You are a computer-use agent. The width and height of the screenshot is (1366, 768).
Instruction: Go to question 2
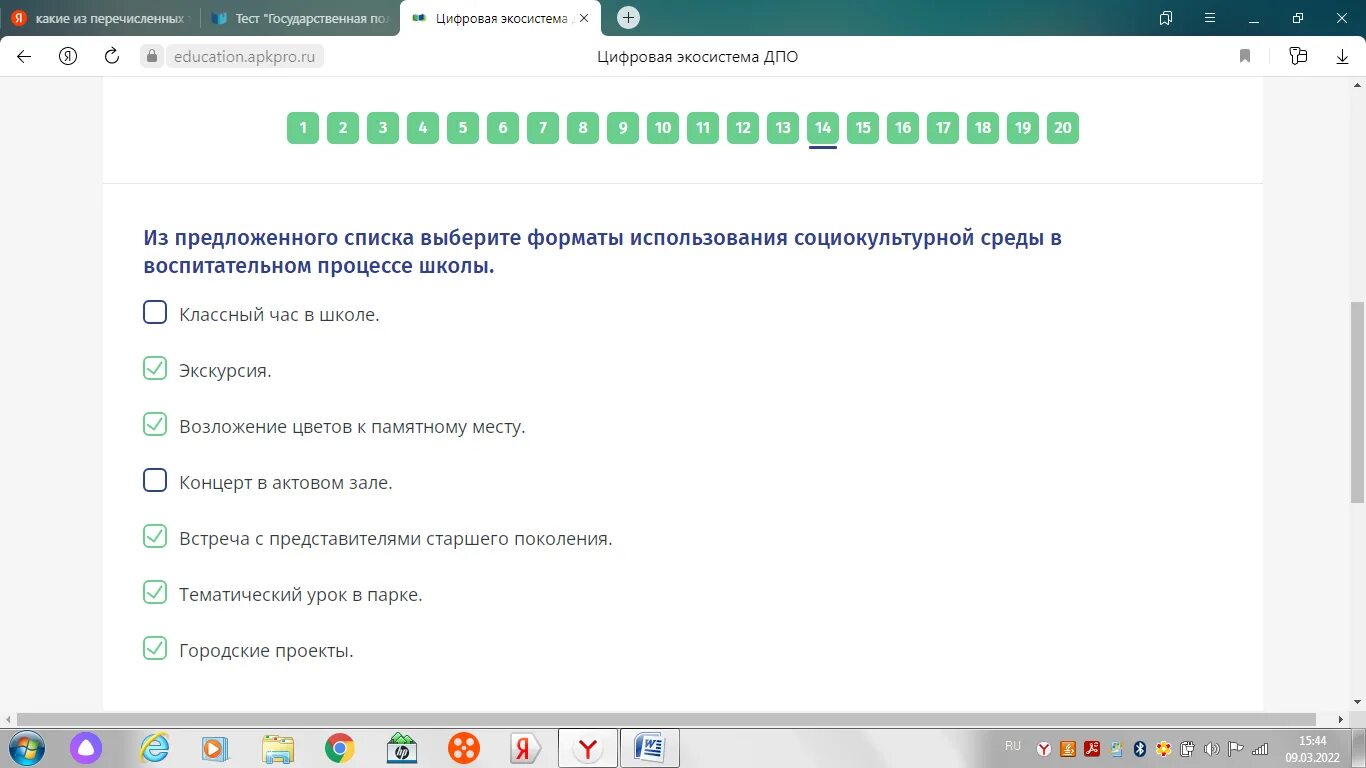point(343,128)
